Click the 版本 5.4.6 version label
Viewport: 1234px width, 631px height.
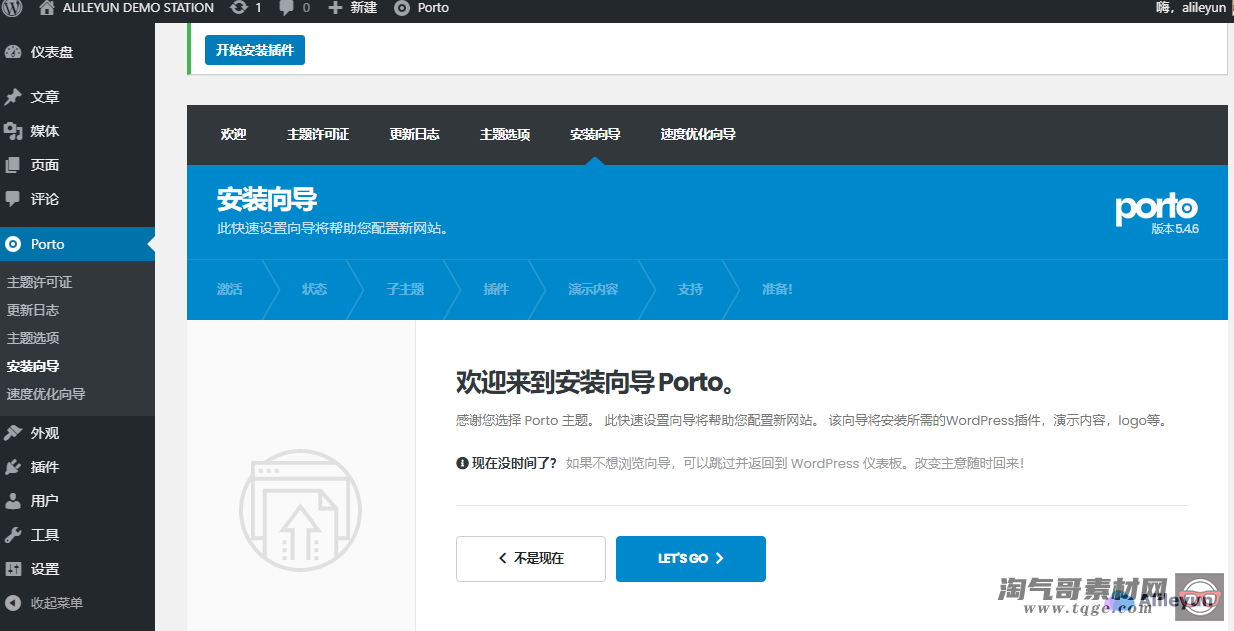1175,229
